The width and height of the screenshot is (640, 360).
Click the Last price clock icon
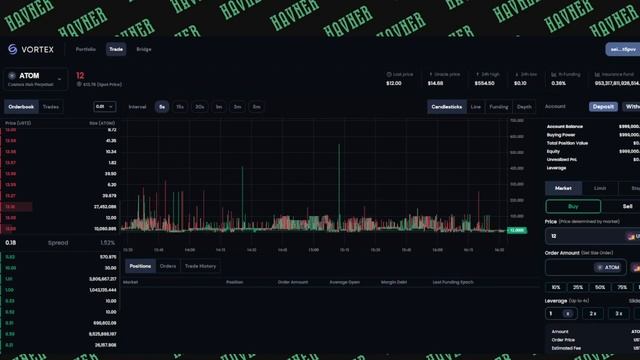tap(389, 75)
